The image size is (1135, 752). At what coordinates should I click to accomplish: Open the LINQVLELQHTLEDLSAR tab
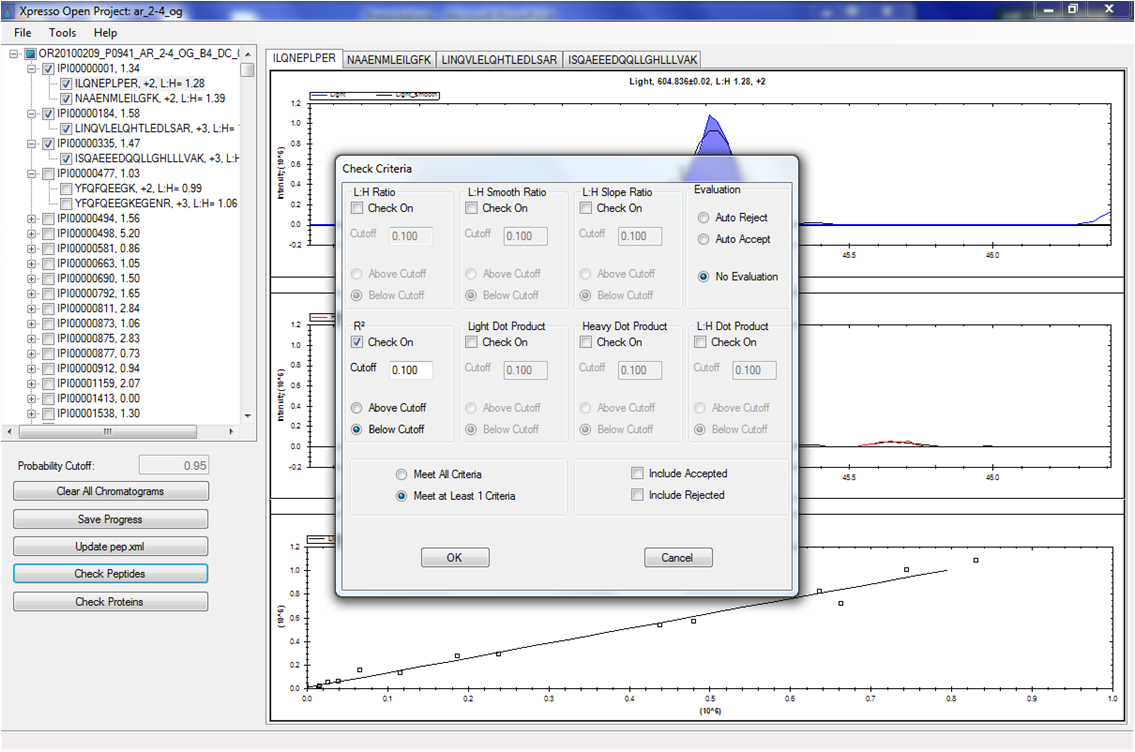(x=499, y=60)
